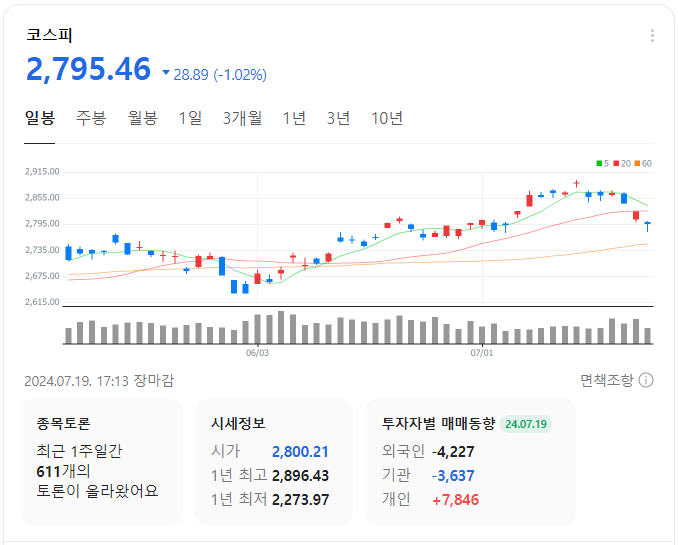This screenshot has height=545, width=678.
Task: Click the down-triangle price change indicator
Action: point(166,72)
